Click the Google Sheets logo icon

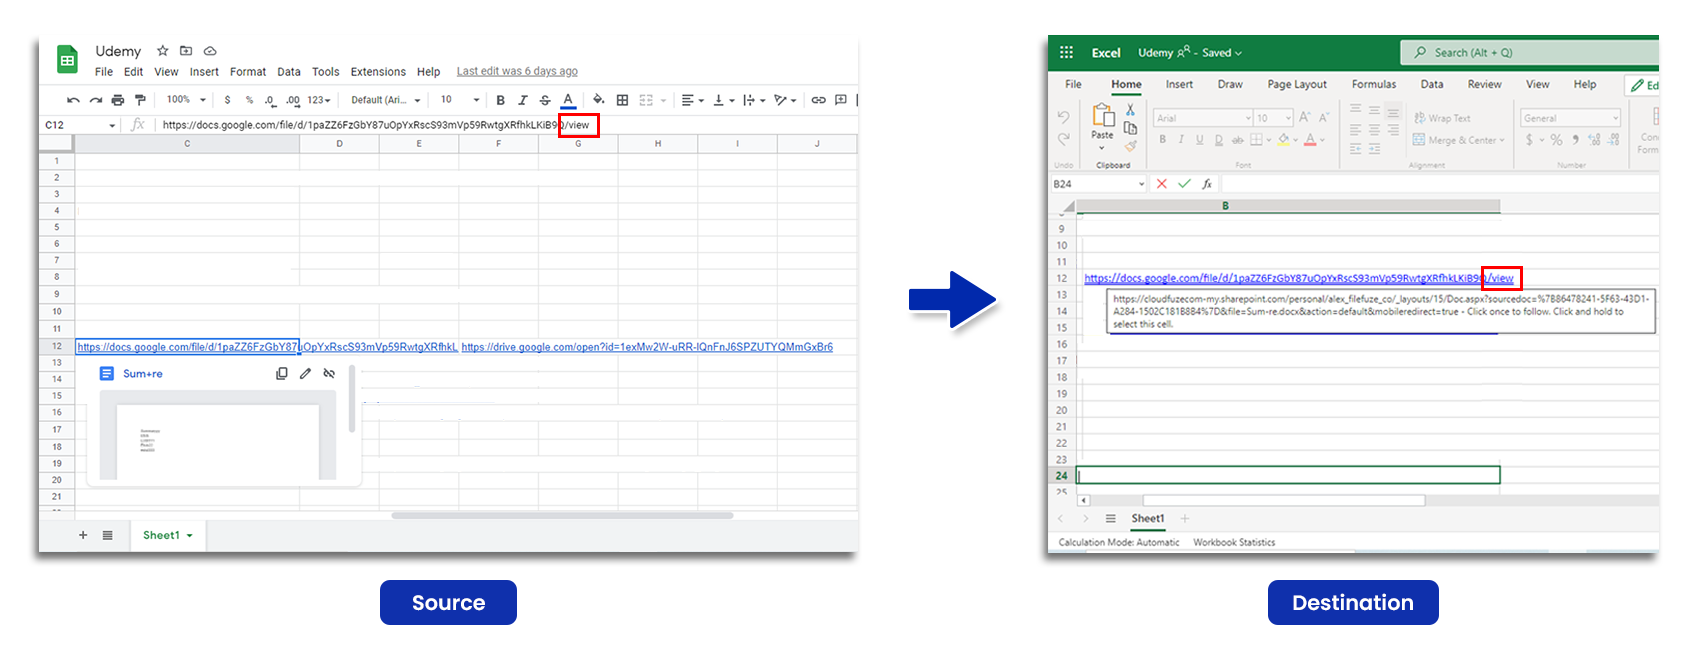tap(67, 60)
